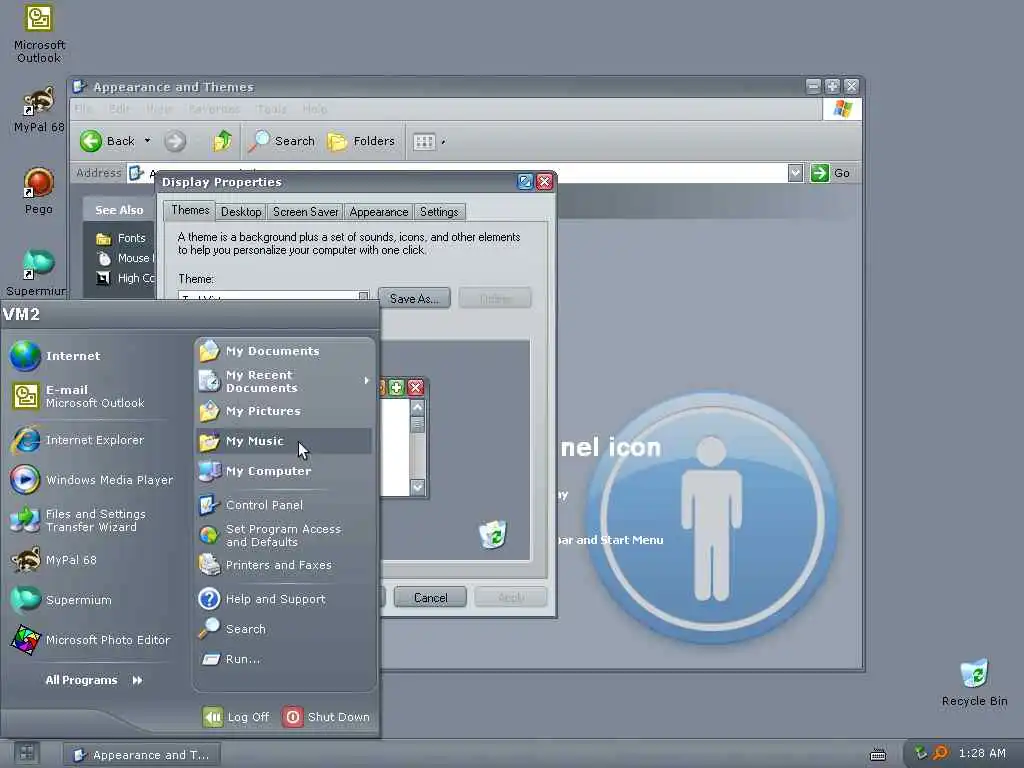
Task: Click the Shut Down button
Action: coord(327,717)
